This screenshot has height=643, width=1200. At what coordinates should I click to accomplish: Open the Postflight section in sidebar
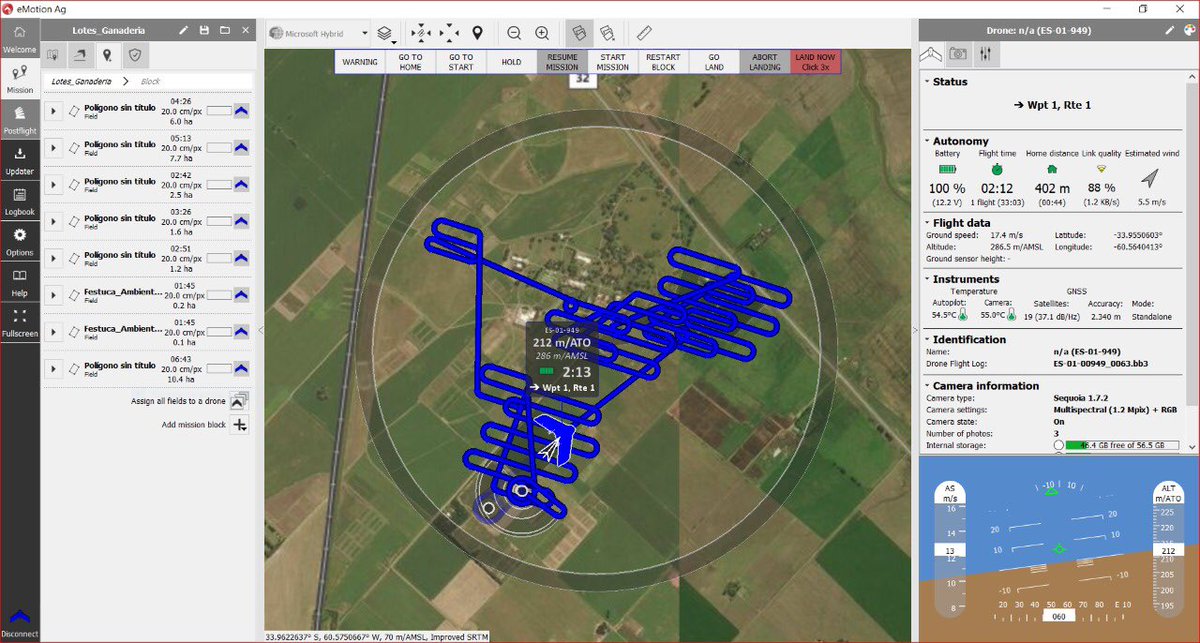[x=18, y=122]
